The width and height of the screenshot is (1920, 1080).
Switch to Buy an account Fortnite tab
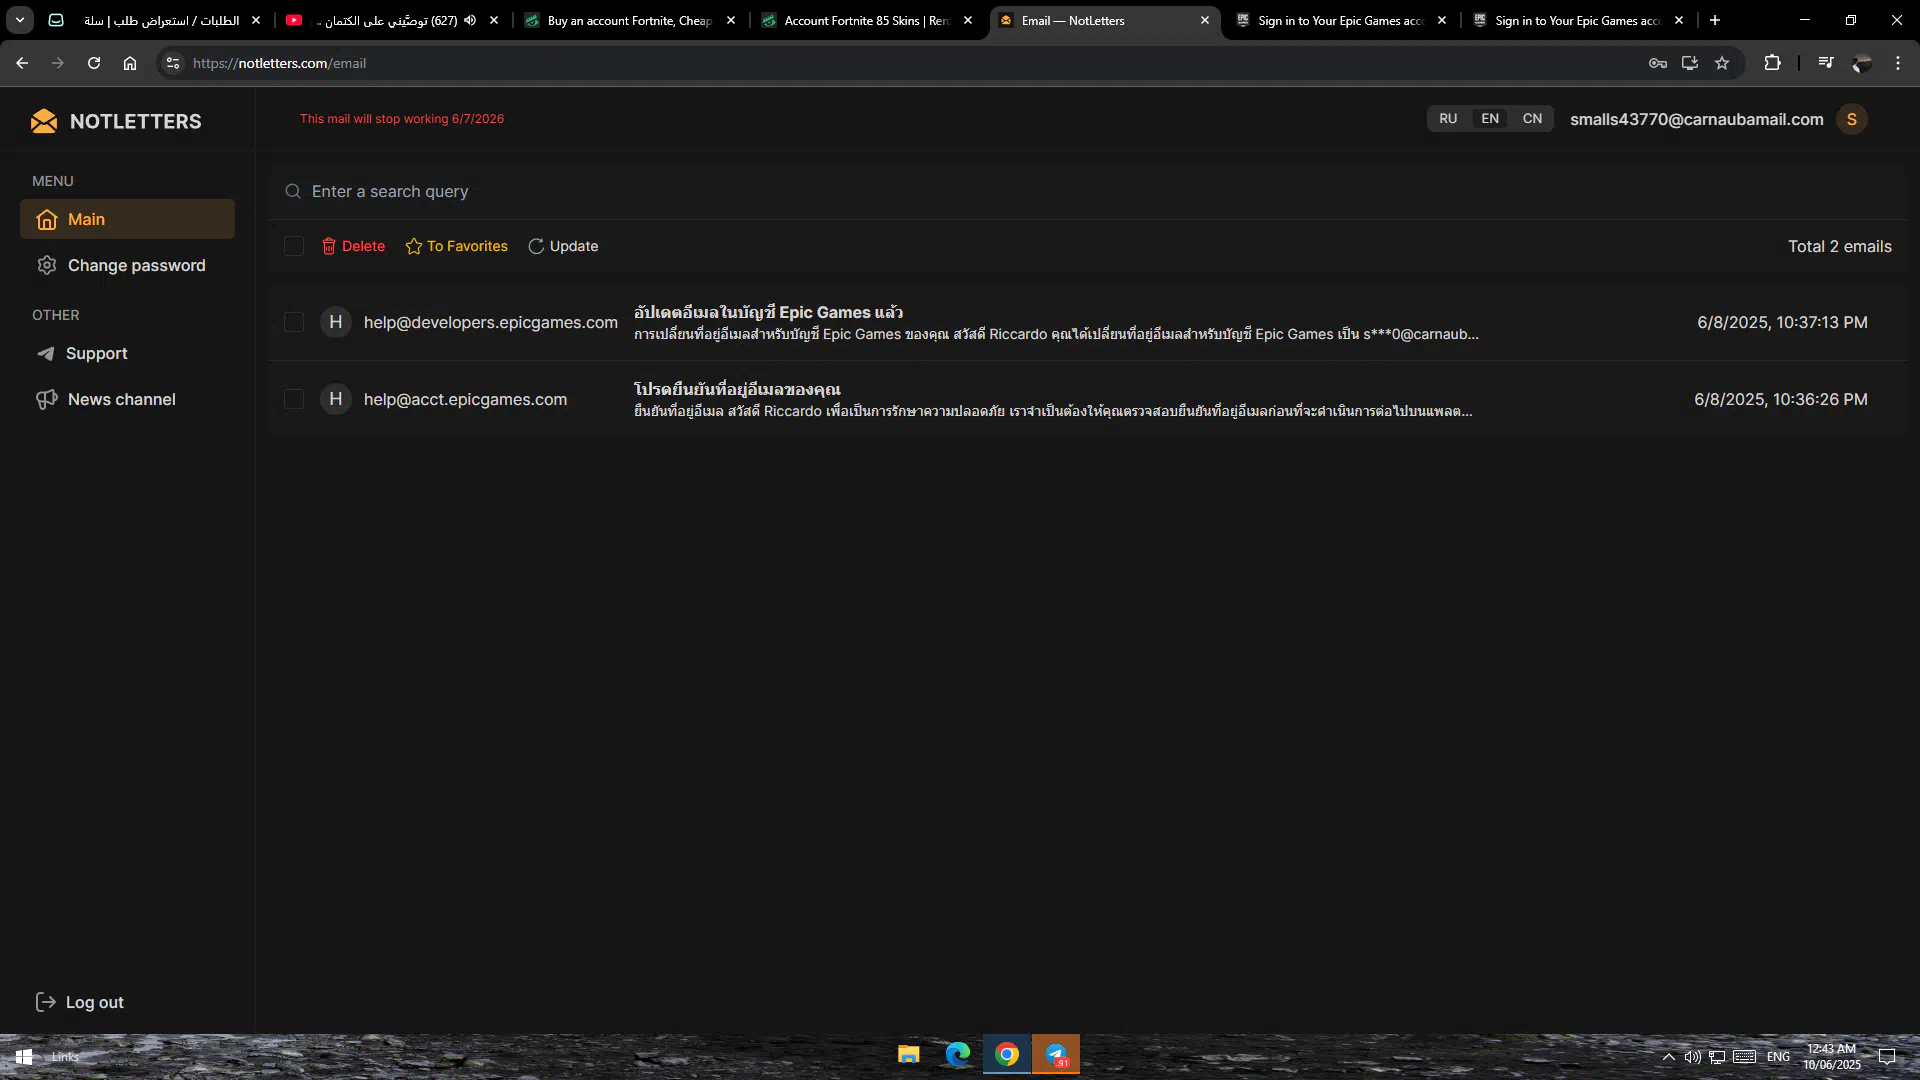click(630, 20)
